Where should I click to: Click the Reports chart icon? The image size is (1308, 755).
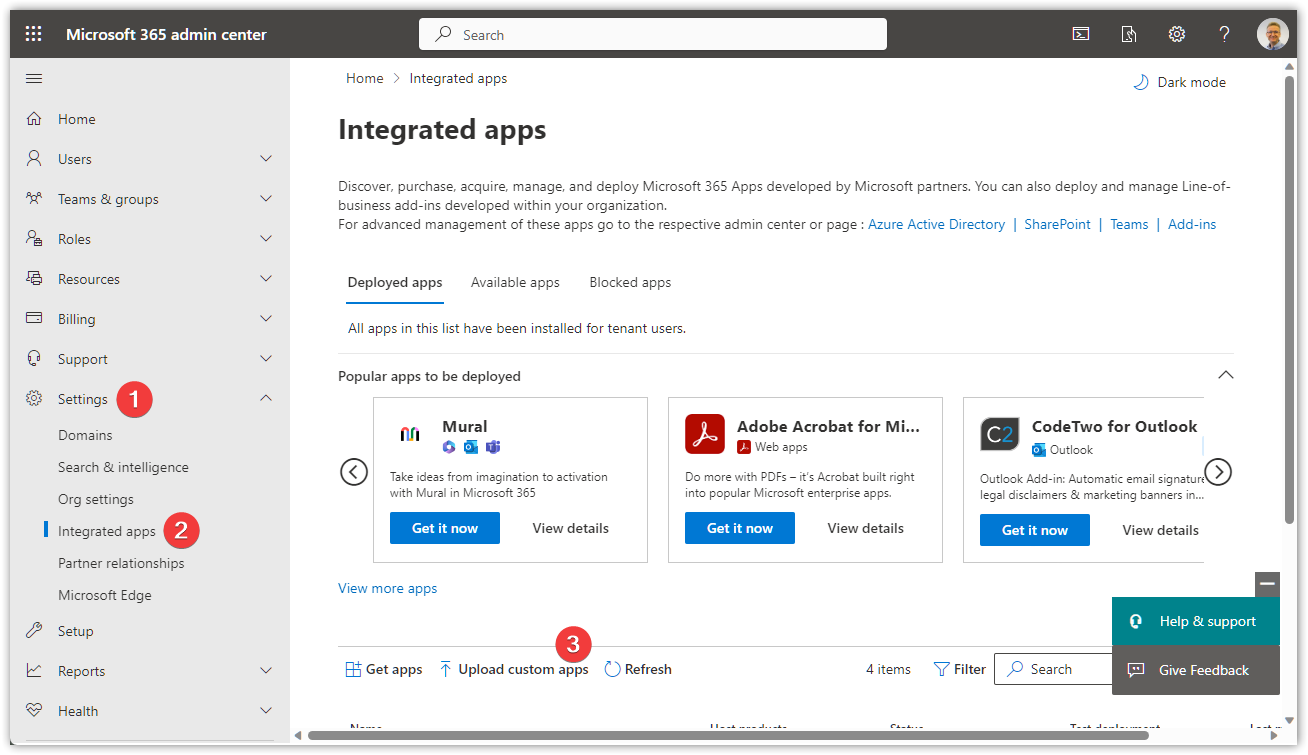click(34, 670)
